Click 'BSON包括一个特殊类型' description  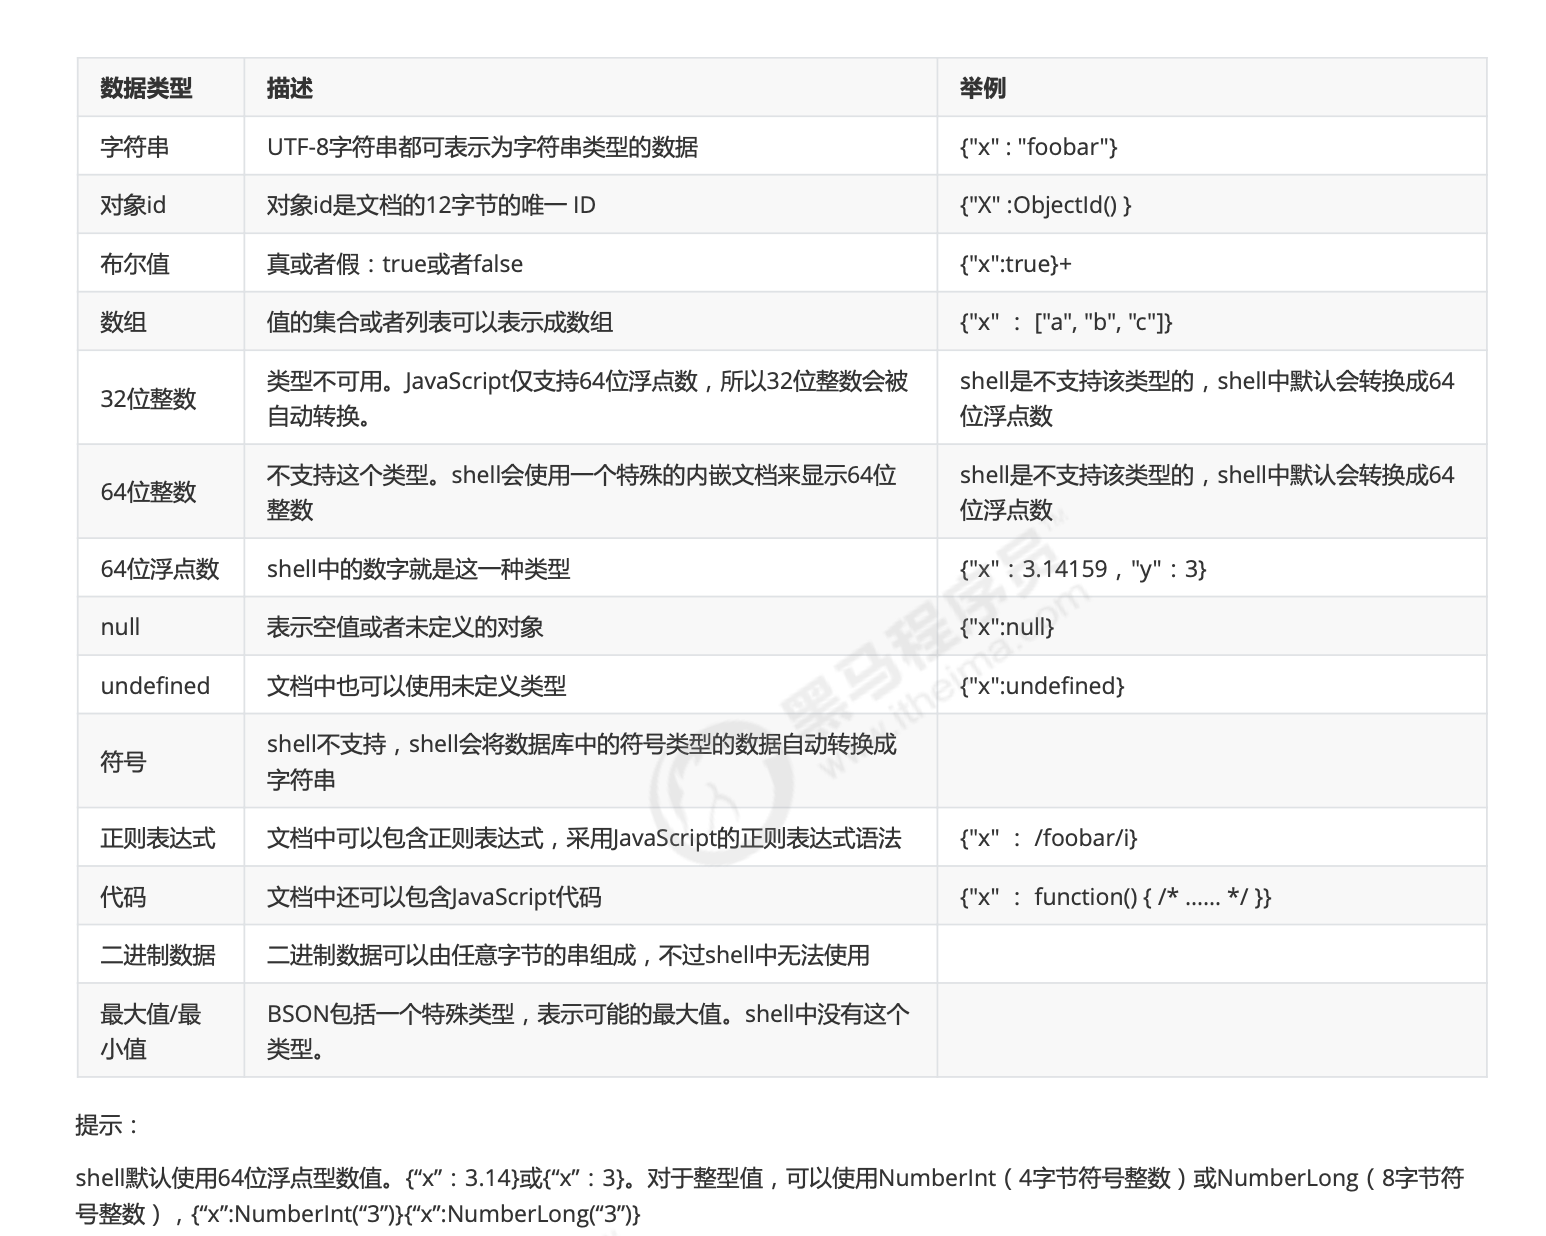point(588,1031)
